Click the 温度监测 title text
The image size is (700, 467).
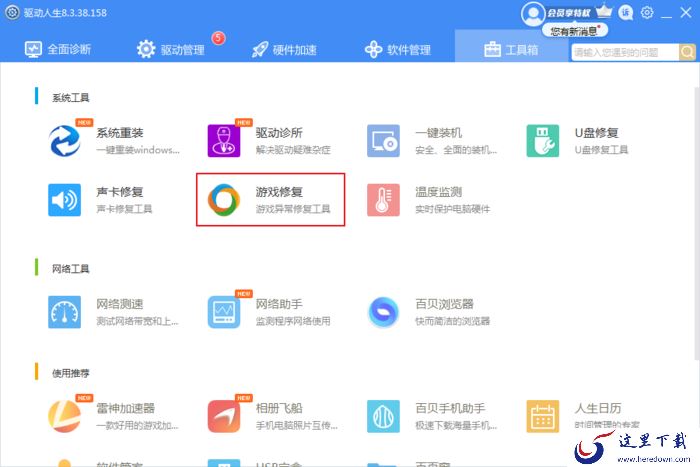pos(438,192)
